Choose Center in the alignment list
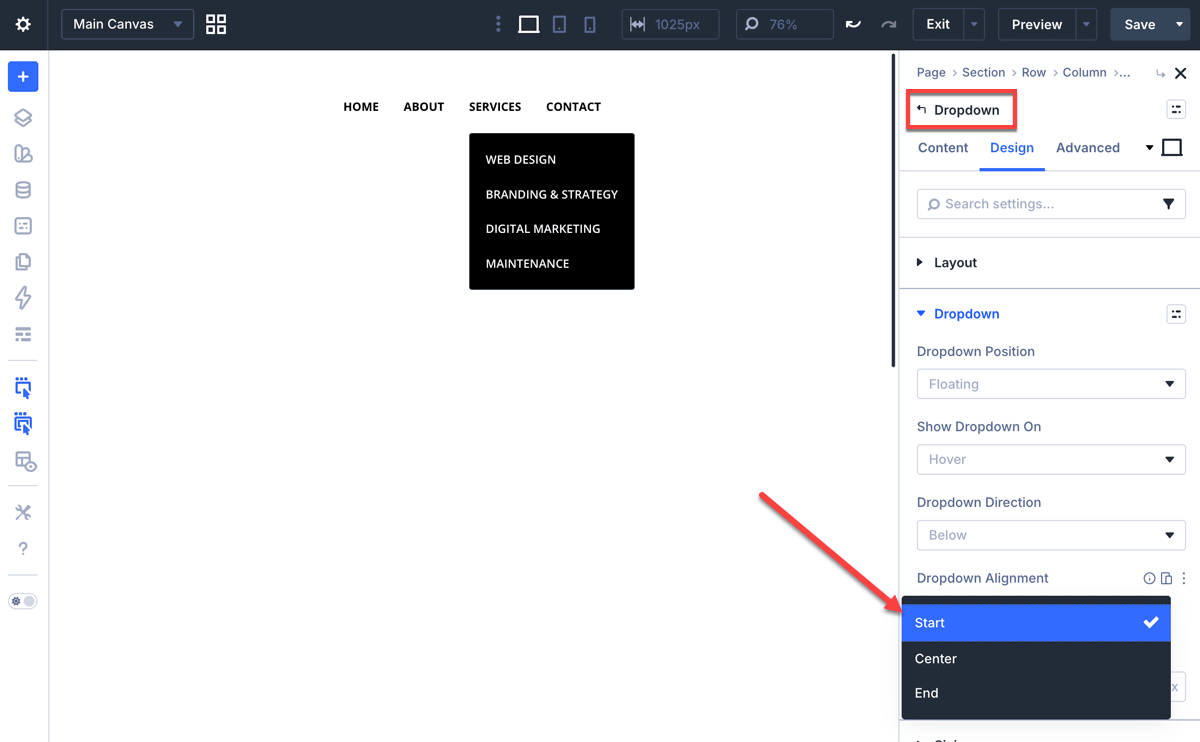The width and height of the screenshot is (1200, 742). pos(936,659)
